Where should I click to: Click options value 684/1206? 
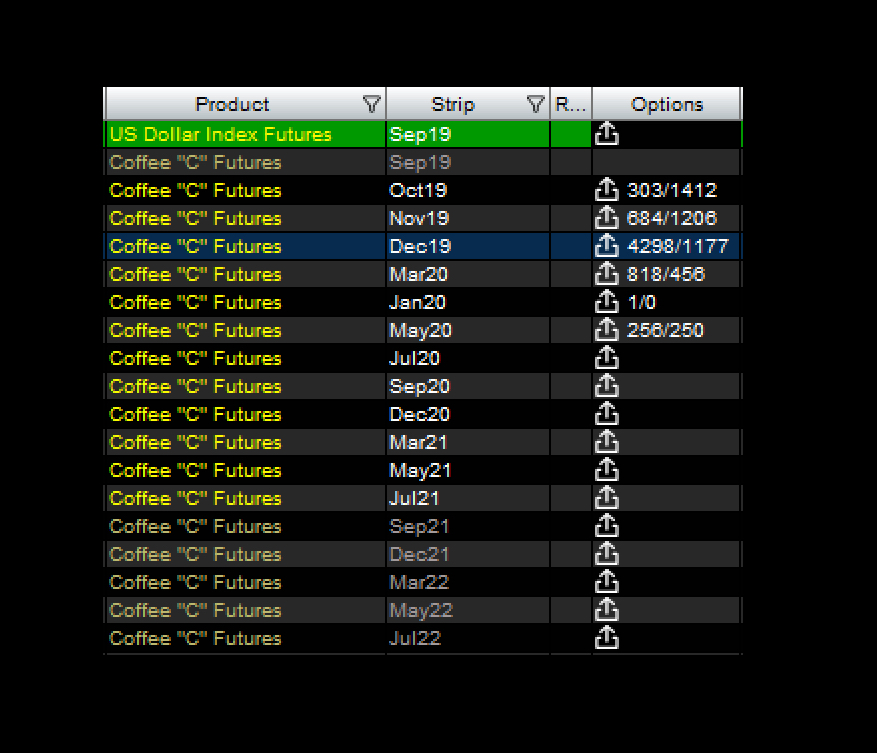672,218
